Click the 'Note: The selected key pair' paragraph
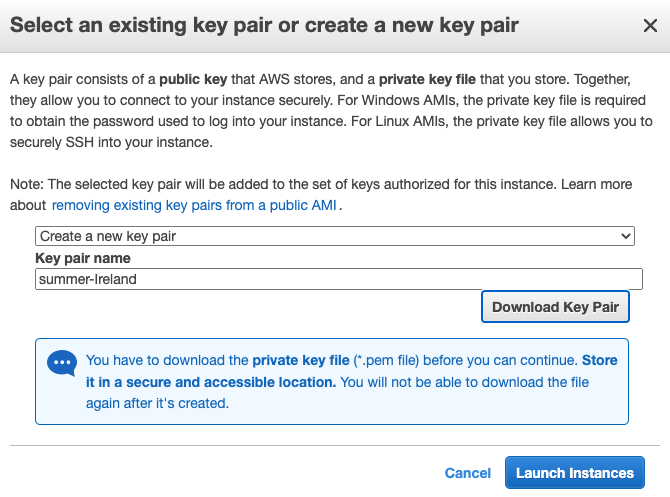 click(321, 195)
